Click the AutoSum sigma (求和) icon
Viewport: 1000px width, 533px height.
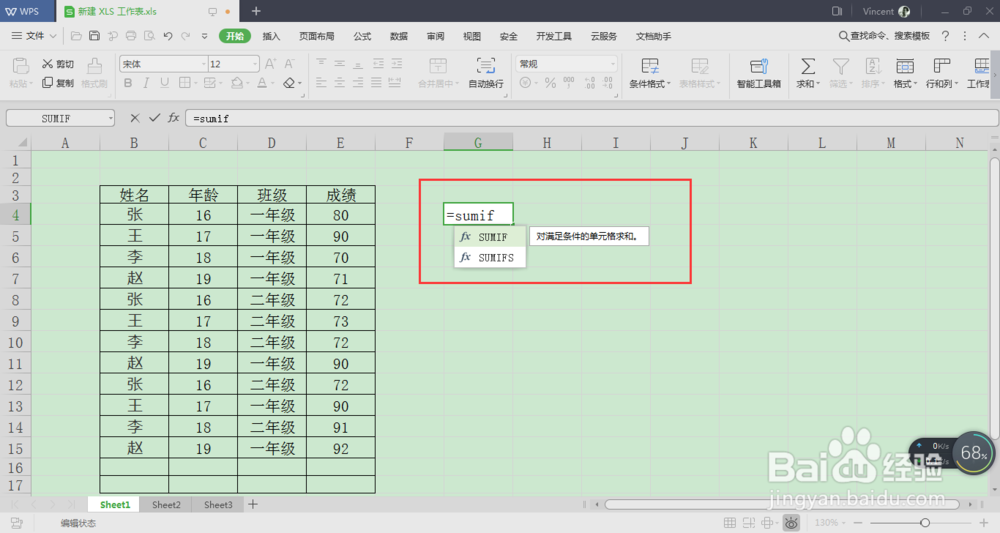click(807, 66)
